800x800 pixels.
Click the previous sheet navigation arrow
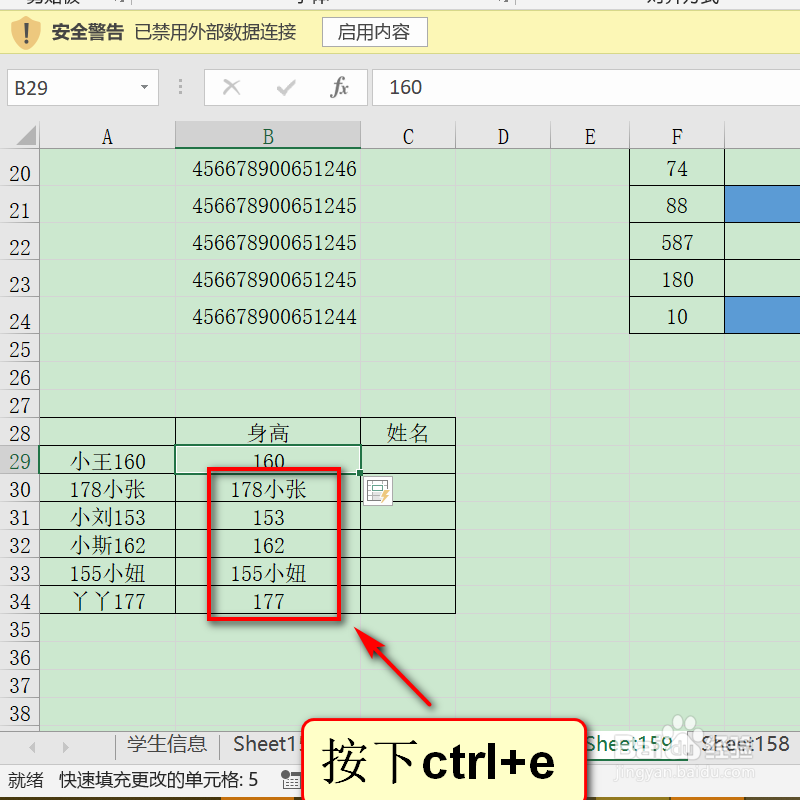point(31,744)
